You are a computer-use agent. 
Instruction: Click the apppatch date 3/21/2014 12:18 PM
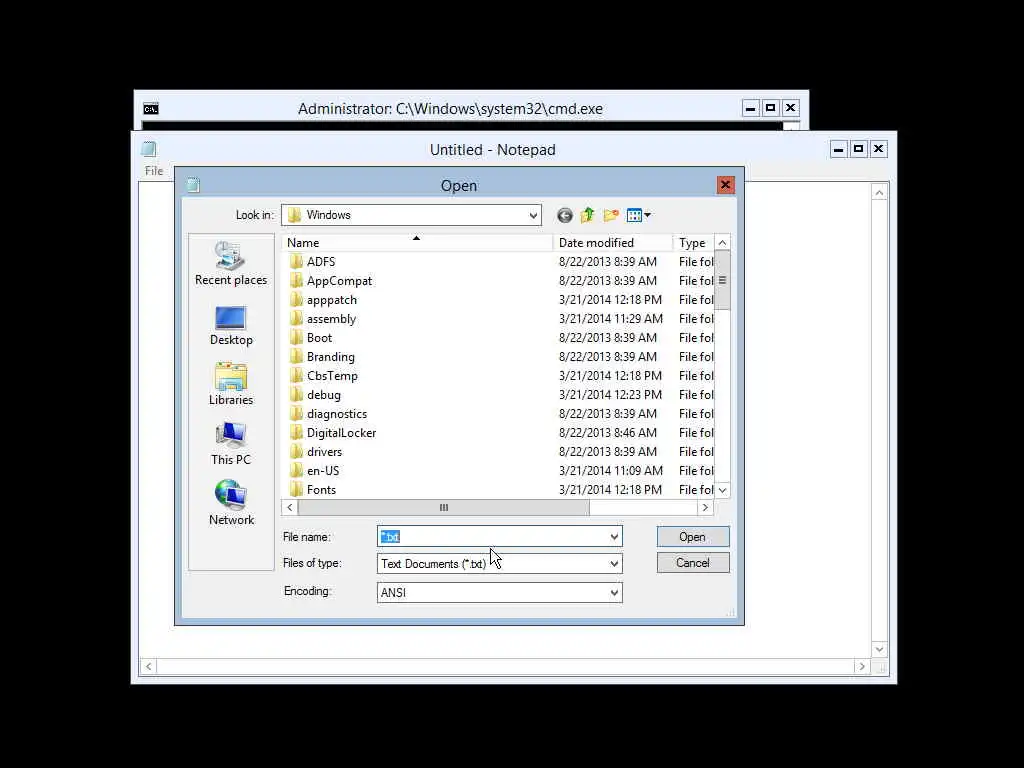pos(611,299)
